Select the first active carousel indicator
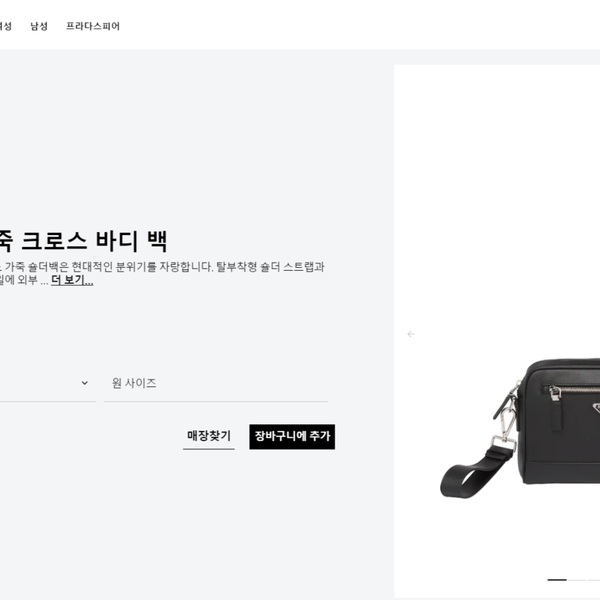The width and height of the screenshot is (600, 600). pos(557,580)
